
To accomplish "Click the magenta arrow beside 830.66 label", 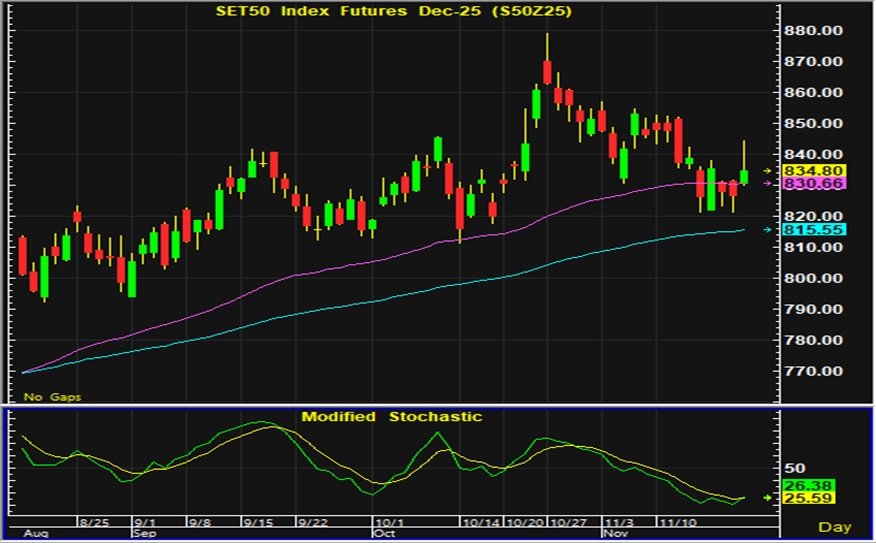I will (x=767, y=184).
